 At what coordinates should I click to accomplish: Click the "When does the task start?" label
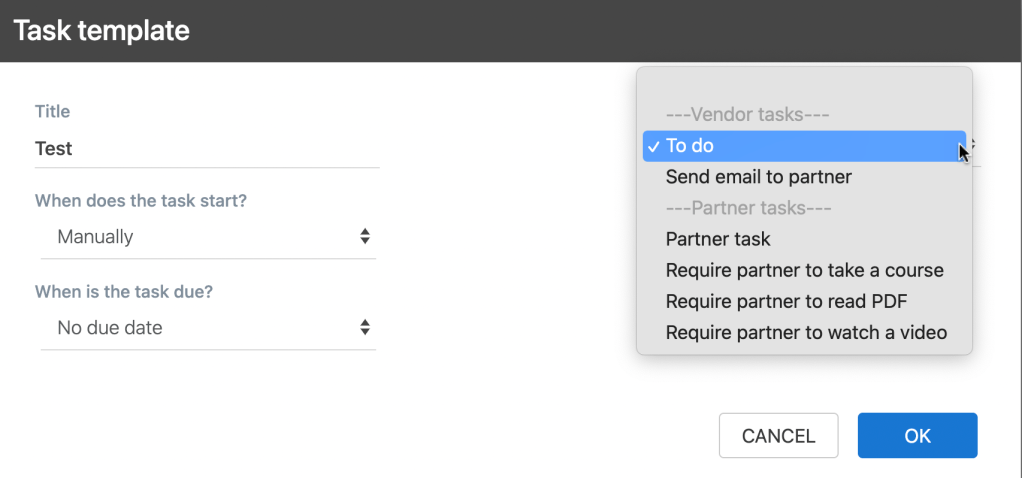point(141,201)
